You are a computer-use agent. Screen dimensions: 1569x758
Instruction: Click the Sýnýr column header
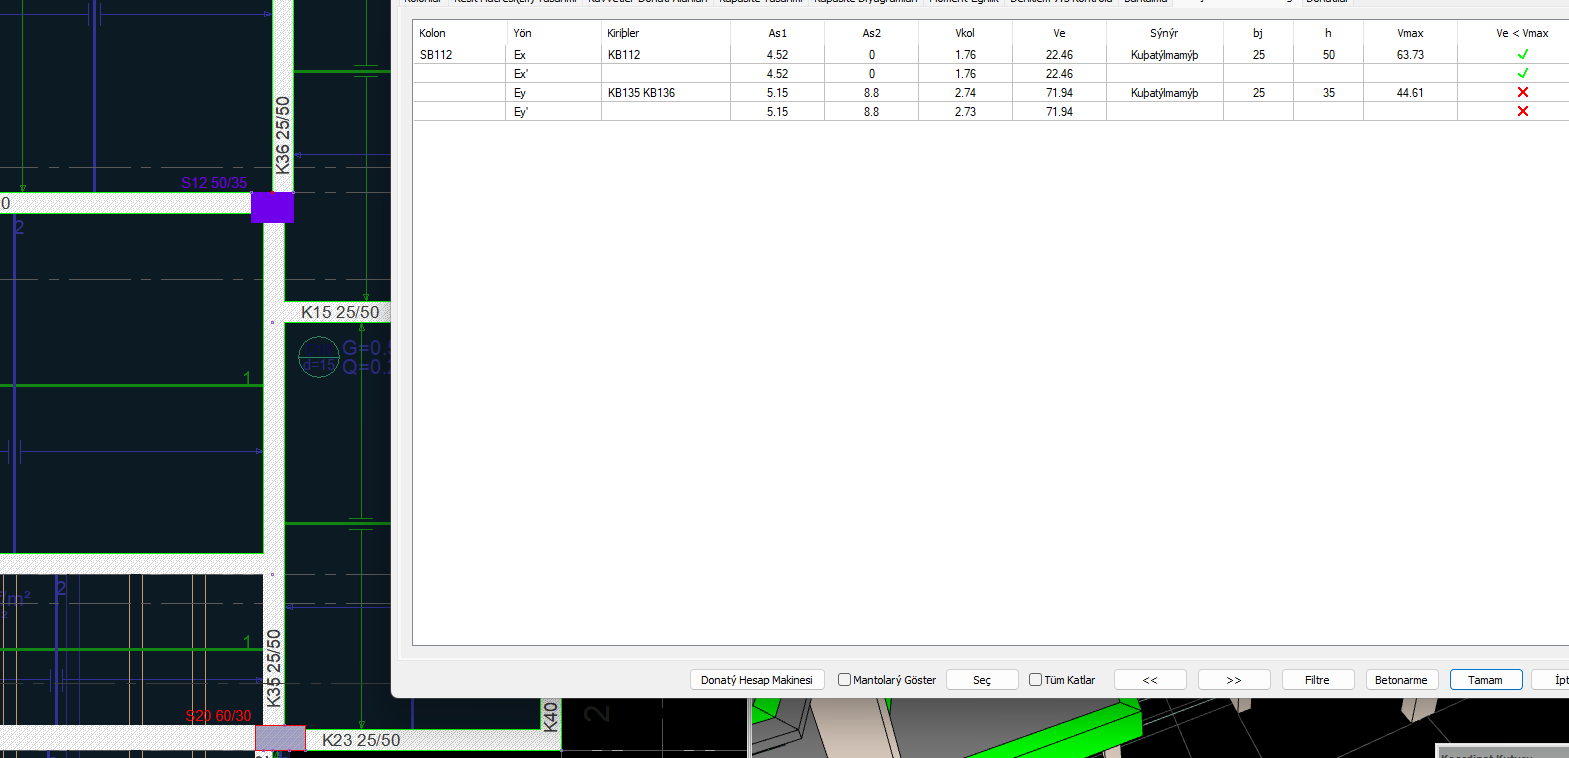(1164, 33)
